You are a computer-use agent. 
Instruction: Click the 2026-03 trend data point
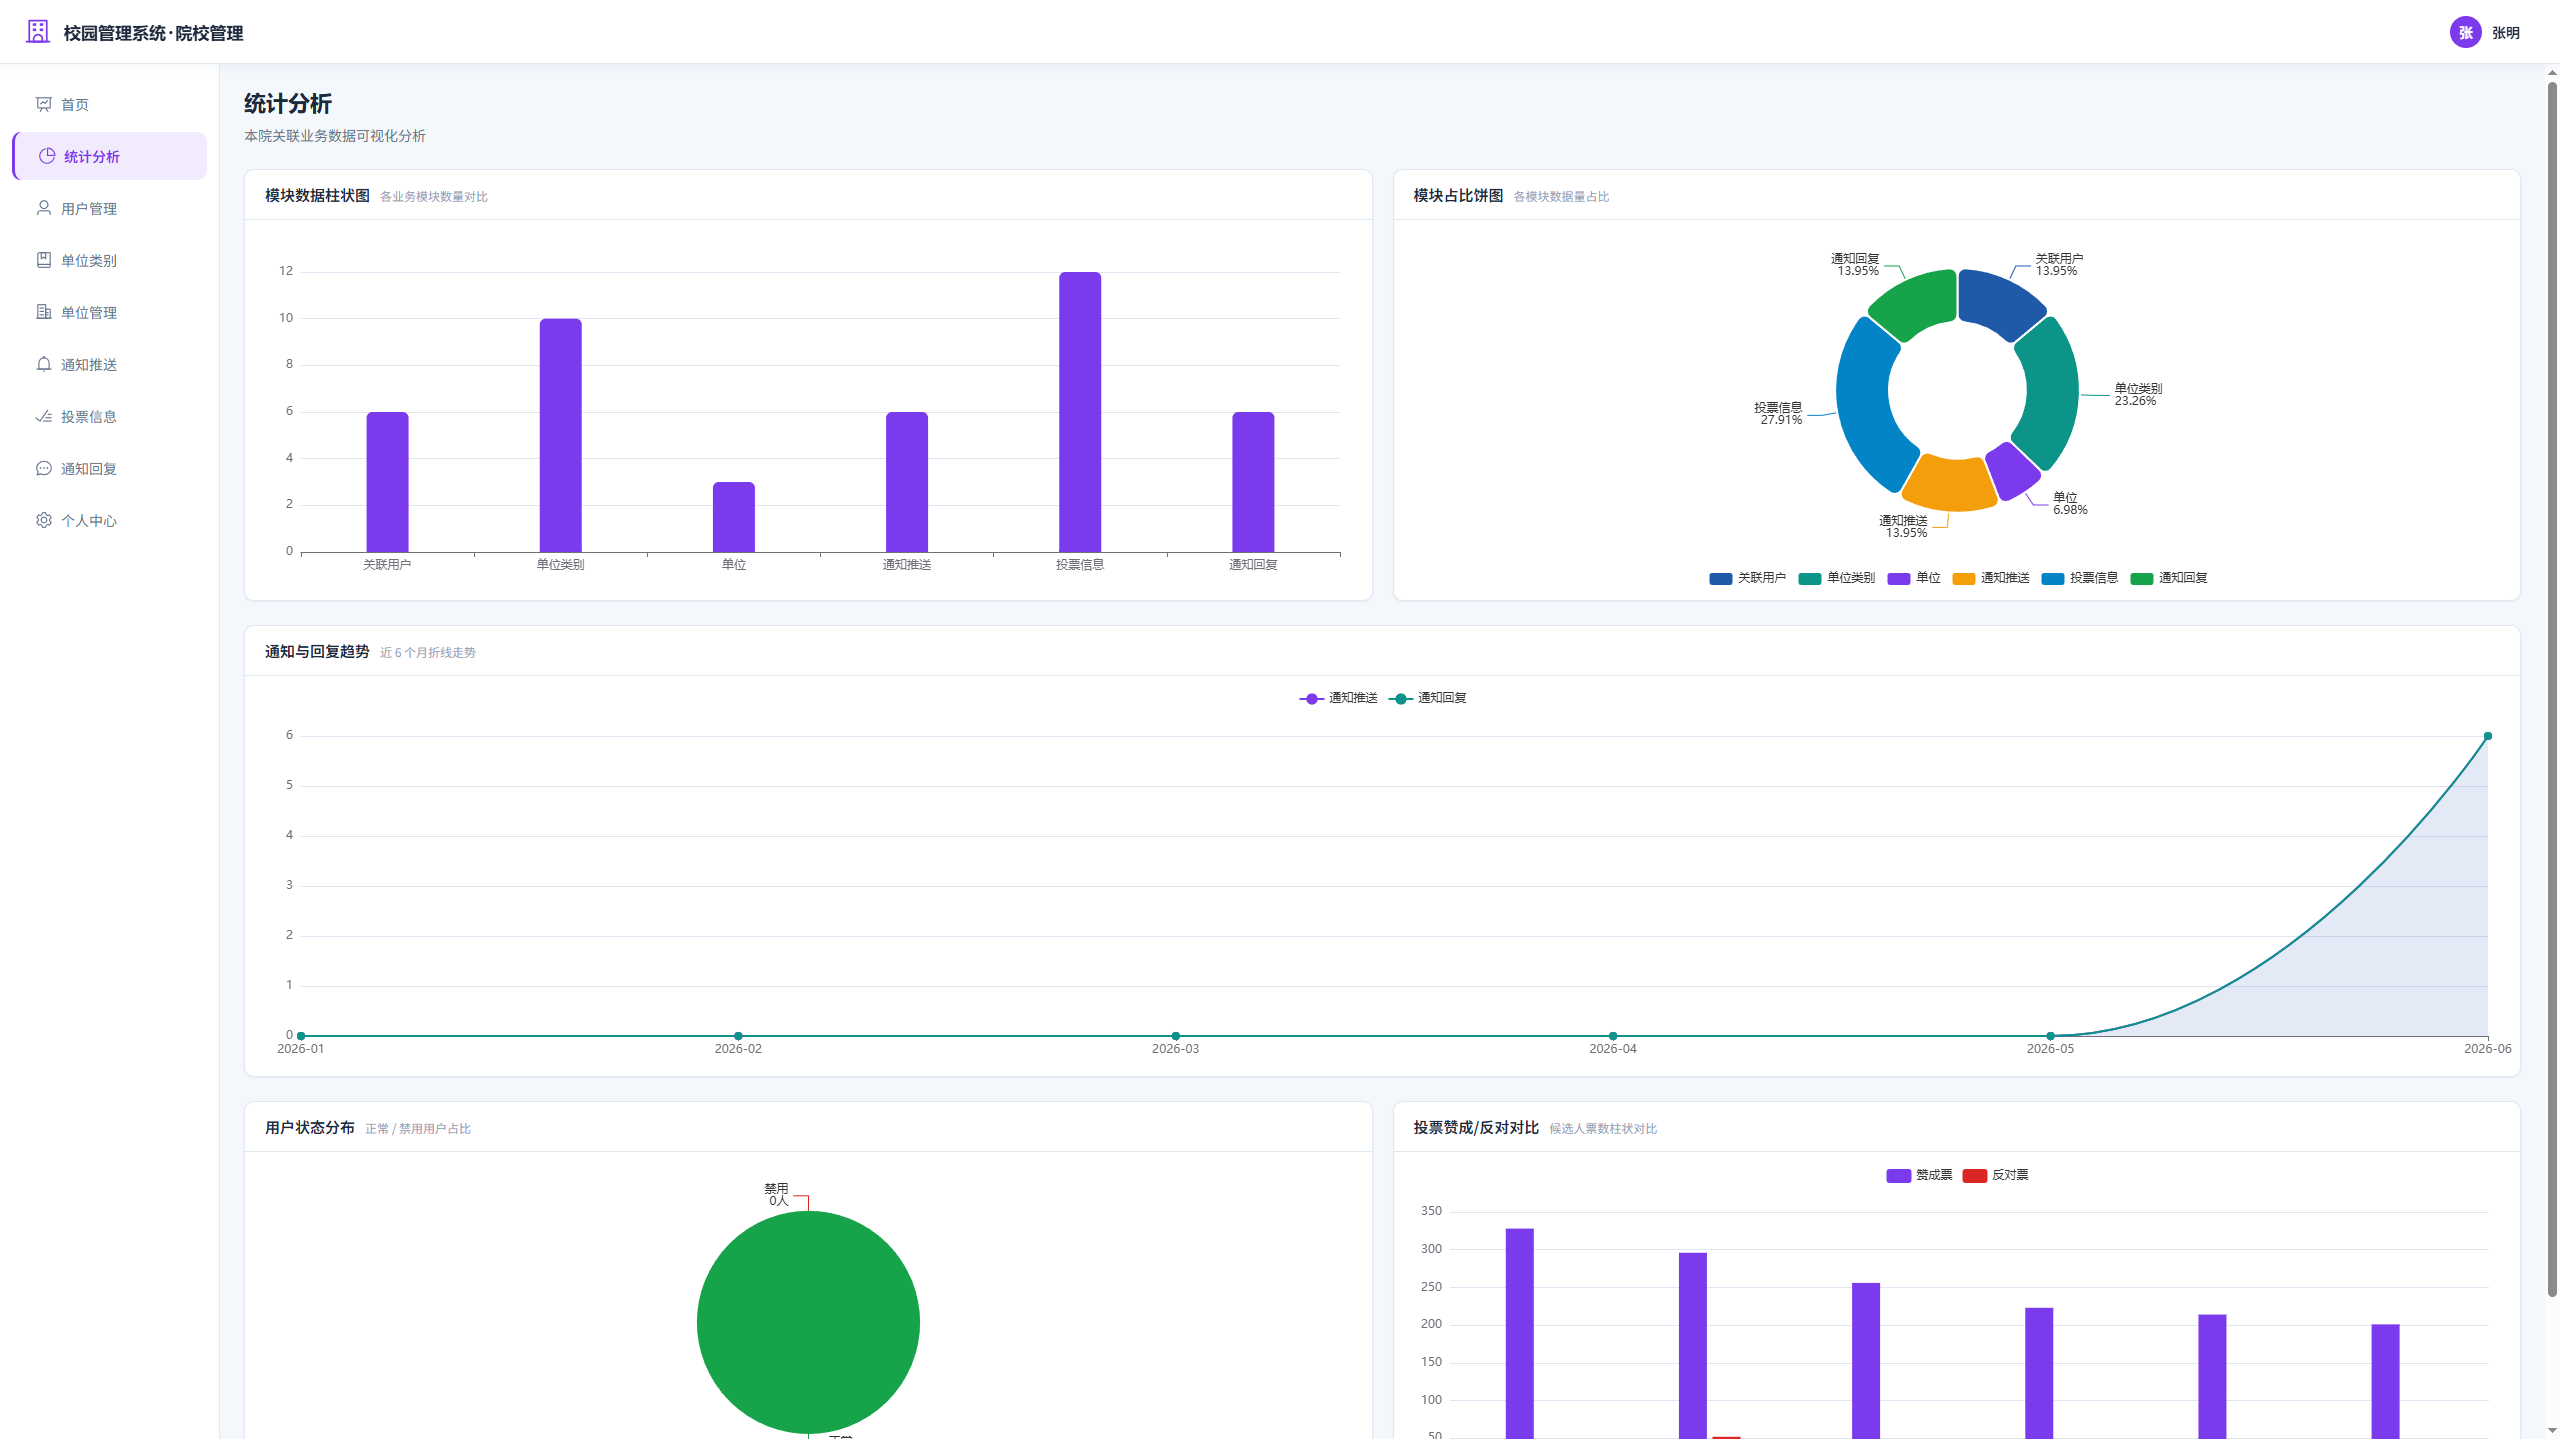1175,1036
